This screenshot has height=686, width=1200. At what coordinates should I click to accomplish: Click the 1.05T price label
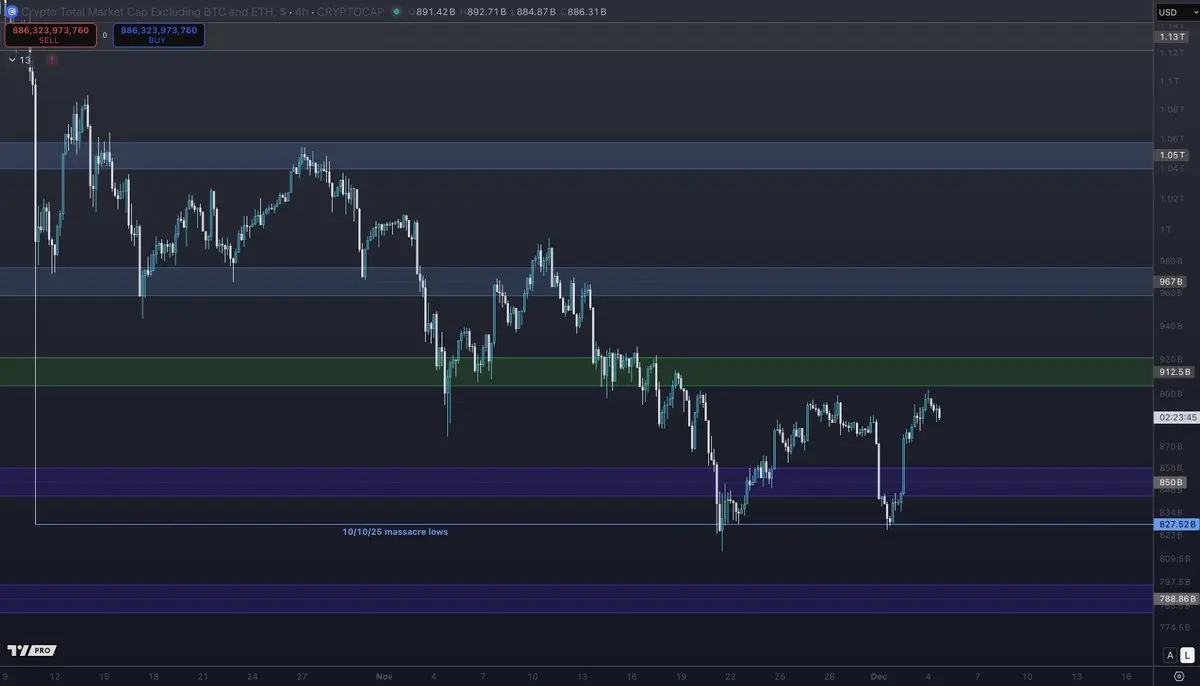pos(1171,155)
